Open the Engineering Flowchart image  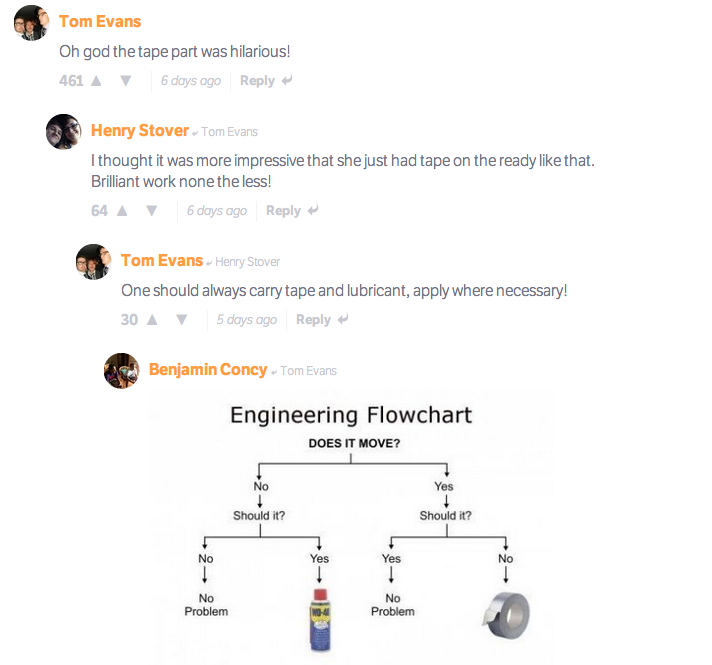[x=350, y=525]
